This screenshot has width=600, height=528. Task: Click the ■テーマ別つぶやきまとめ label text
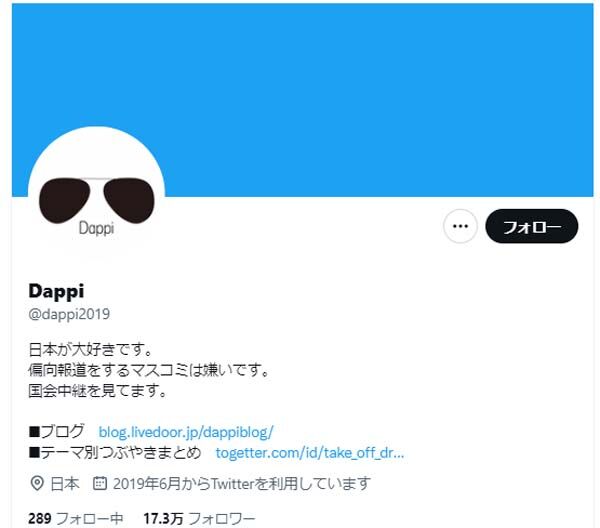coord(115,452)
